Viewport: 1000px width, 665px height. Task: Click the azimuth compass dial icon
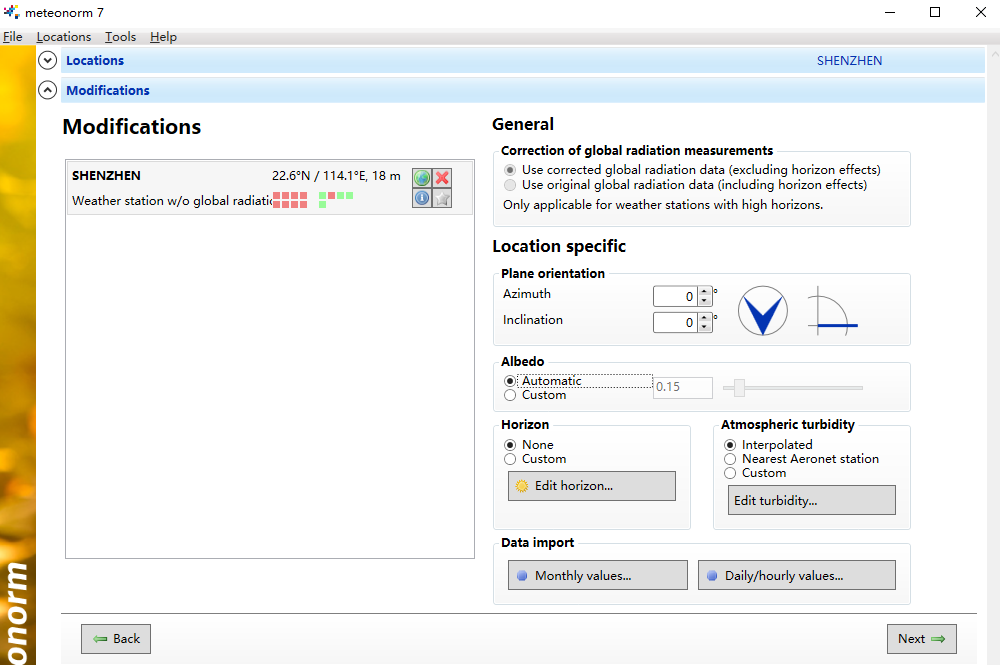click(x=763, y=310)
